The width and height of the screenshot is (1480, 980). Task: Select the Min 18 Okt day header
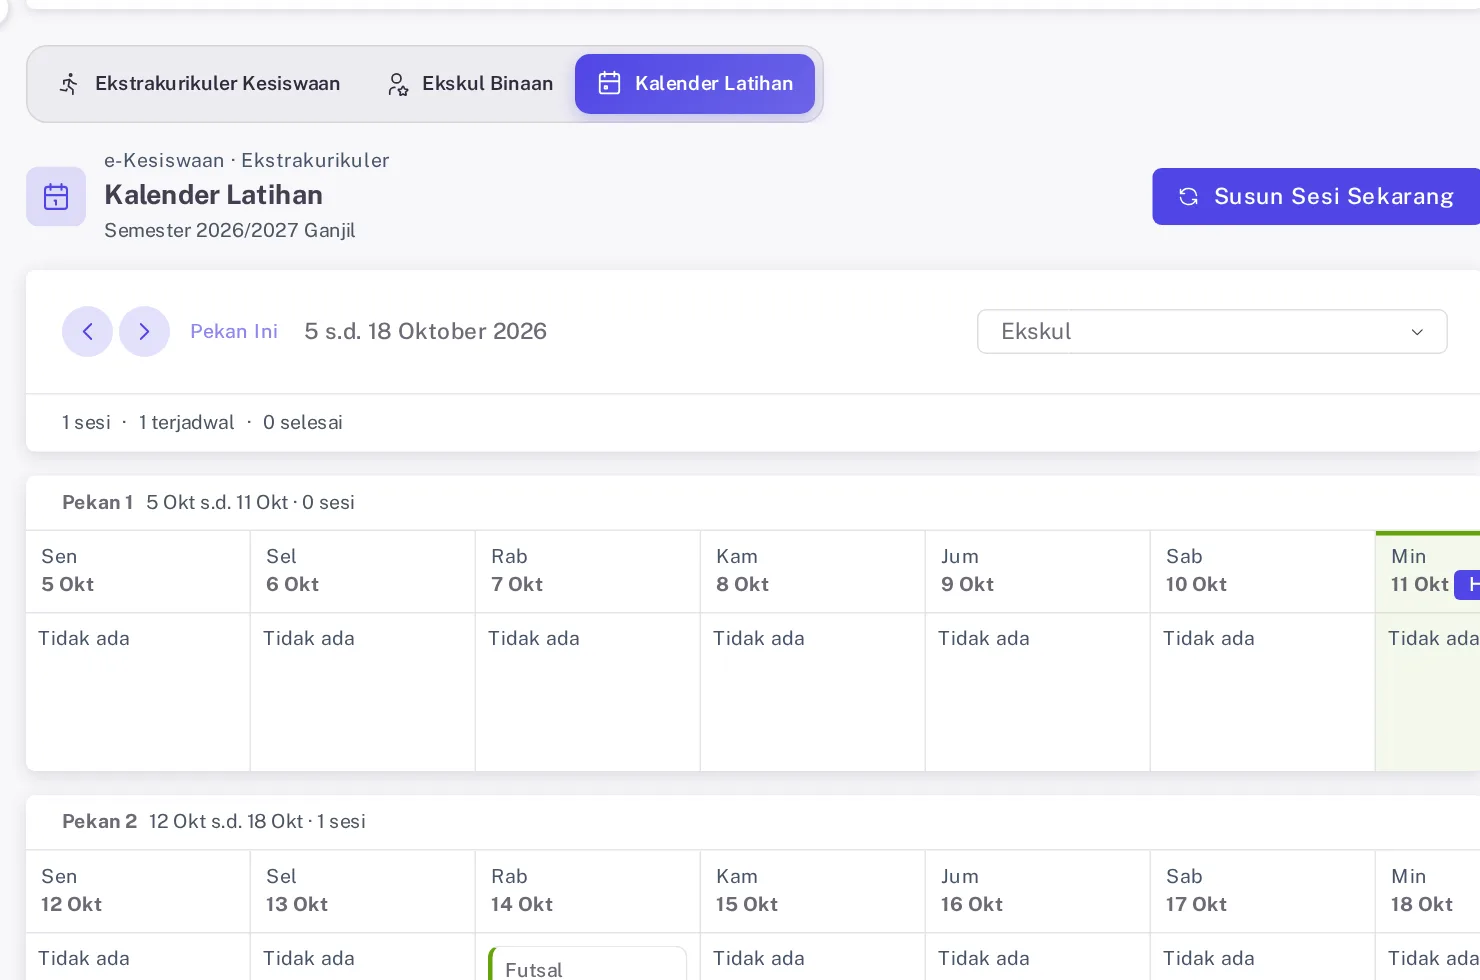[1428, 891]
